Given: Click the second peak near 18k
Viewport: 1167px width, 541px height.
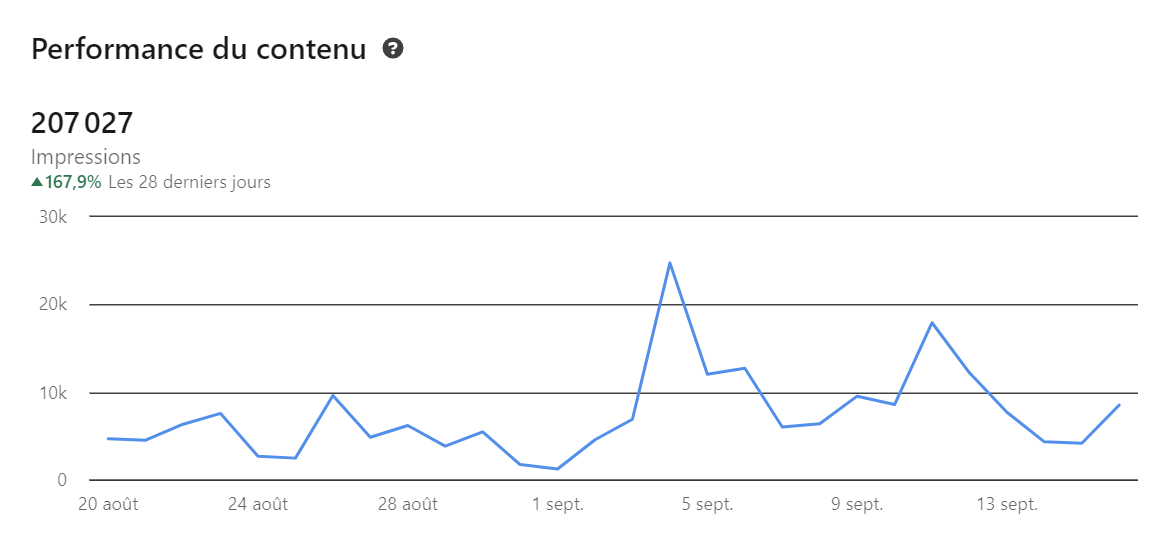Looking at the screenshot, I should pyautogui.click(x=932, y=322).
